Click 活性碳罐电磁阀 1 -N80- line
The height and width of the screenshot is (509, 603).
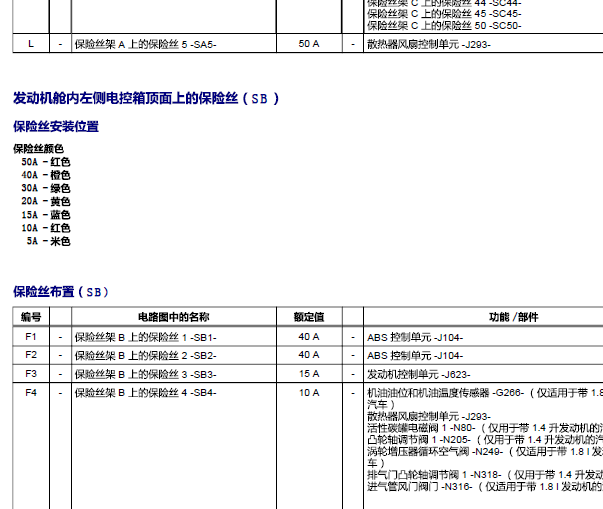pyautogui.click(x=485, y=428)
